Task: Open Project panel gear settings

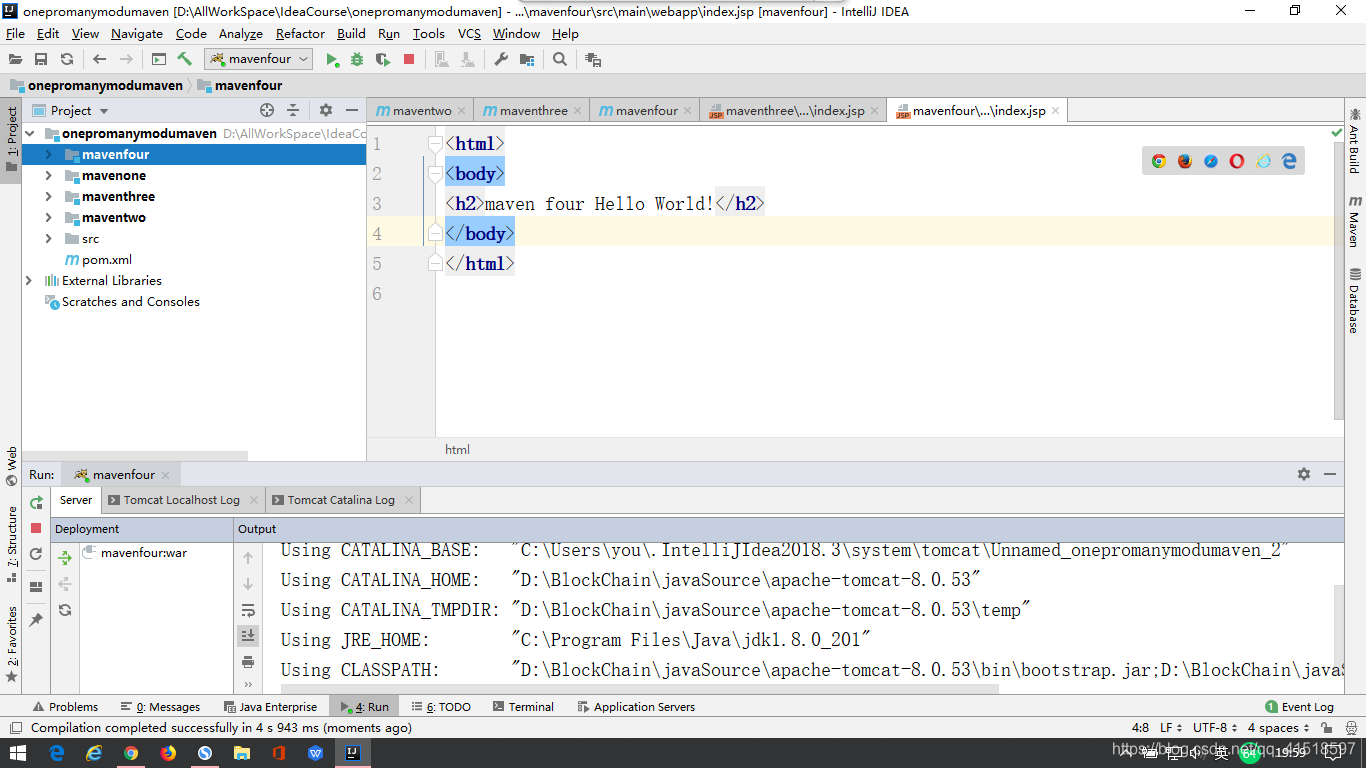Action: [325, 110]
